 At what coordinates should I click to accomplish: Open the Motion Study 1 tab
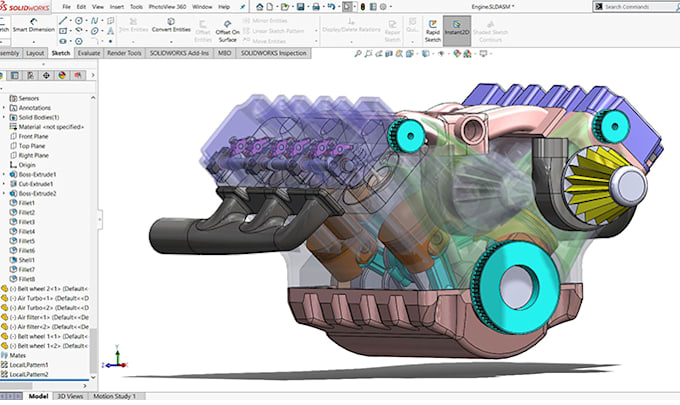tap(116, 396)
